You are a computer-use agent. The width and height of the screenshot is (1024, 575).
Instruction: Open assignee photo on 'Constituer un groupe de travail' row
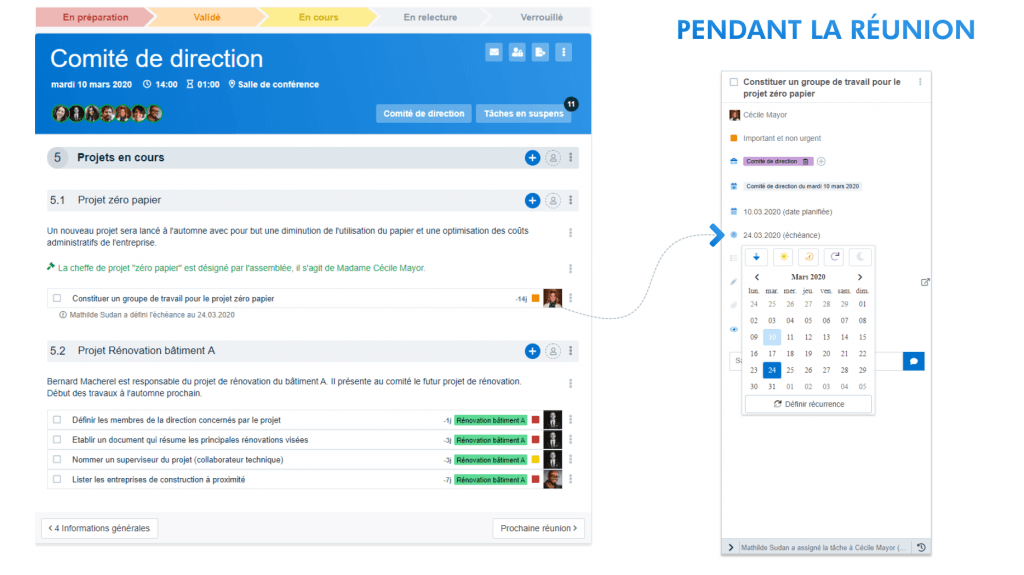552,298
